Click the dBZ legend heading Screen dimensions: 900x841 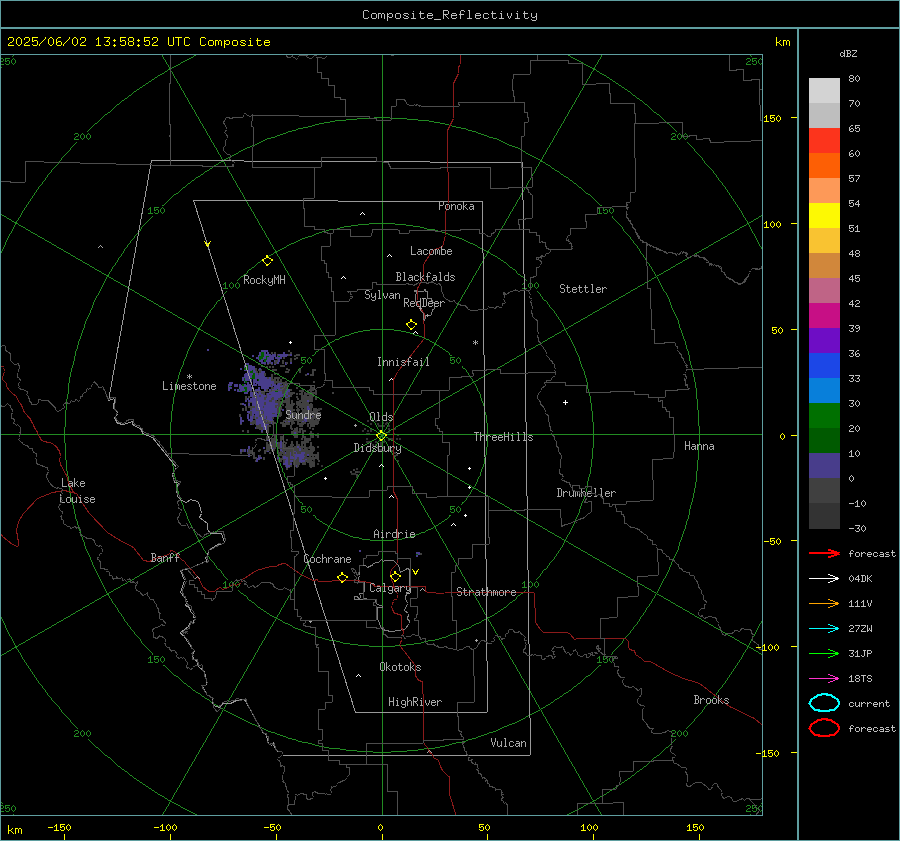[x=848, y=53]
